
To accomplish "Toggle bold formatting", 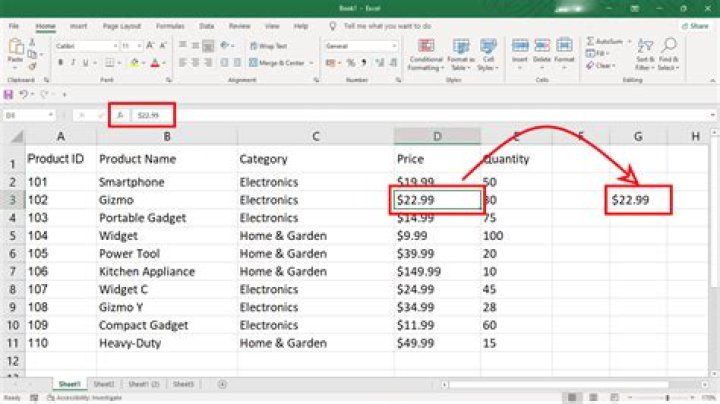I will click(60, 62).
